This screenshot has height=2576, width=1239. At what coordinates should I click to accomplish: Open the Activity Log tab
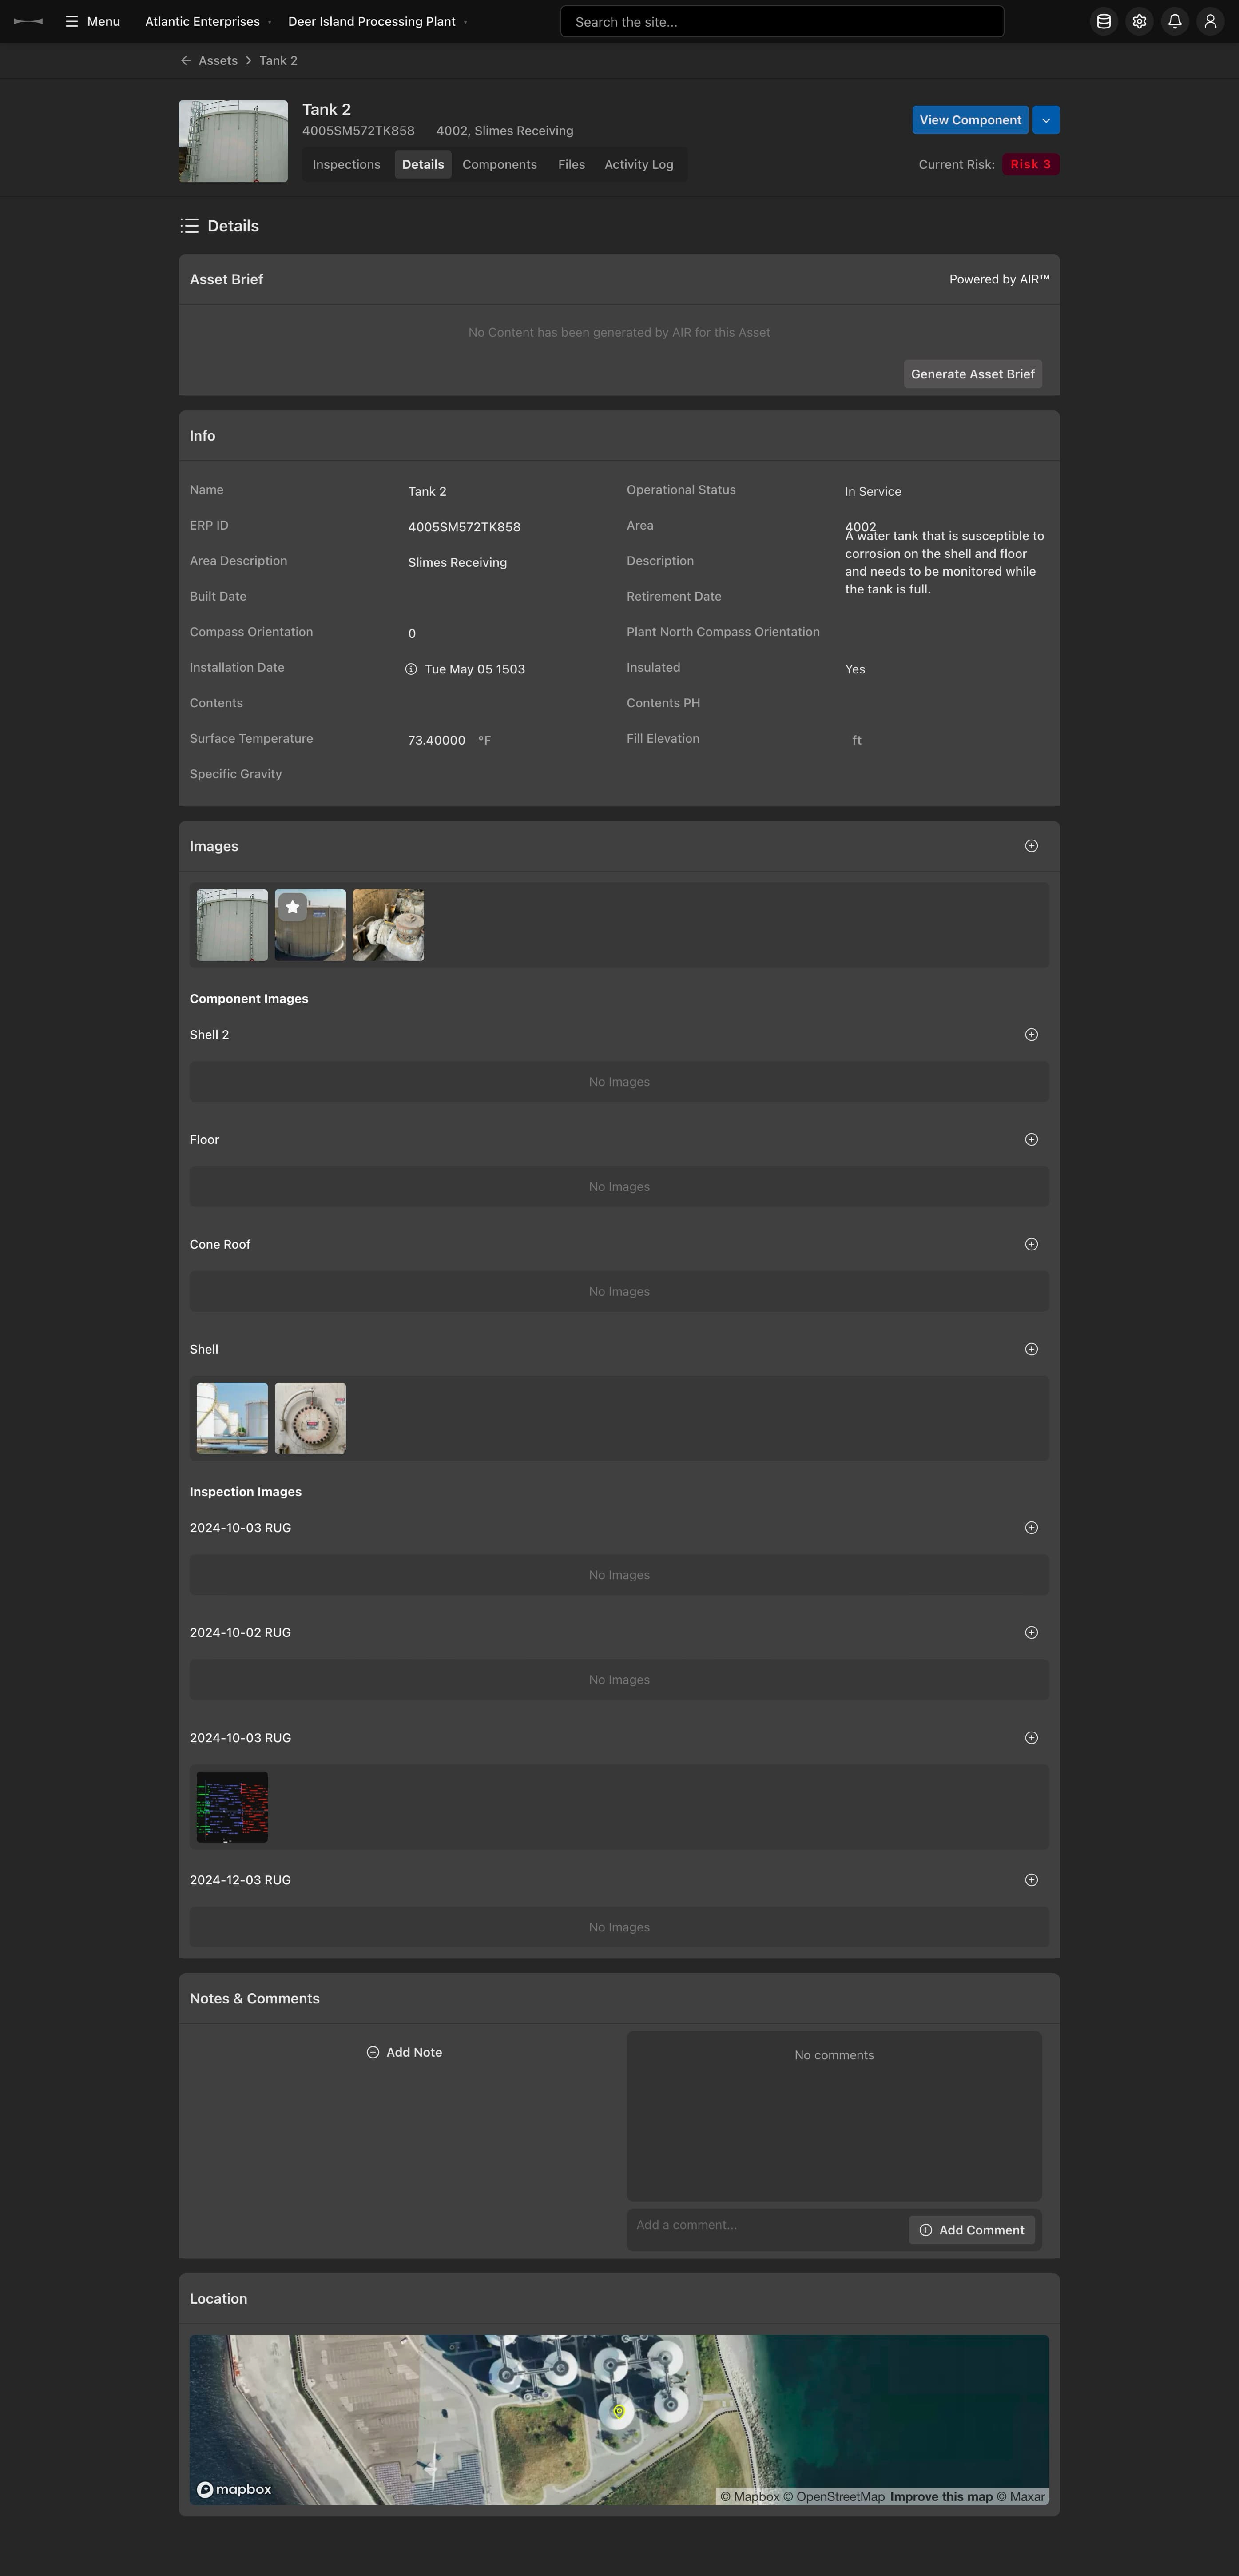638,164
